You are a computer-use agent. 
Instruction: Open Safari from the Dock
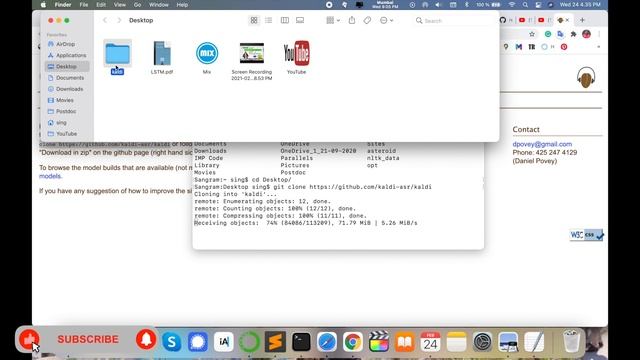click(327, 342)
